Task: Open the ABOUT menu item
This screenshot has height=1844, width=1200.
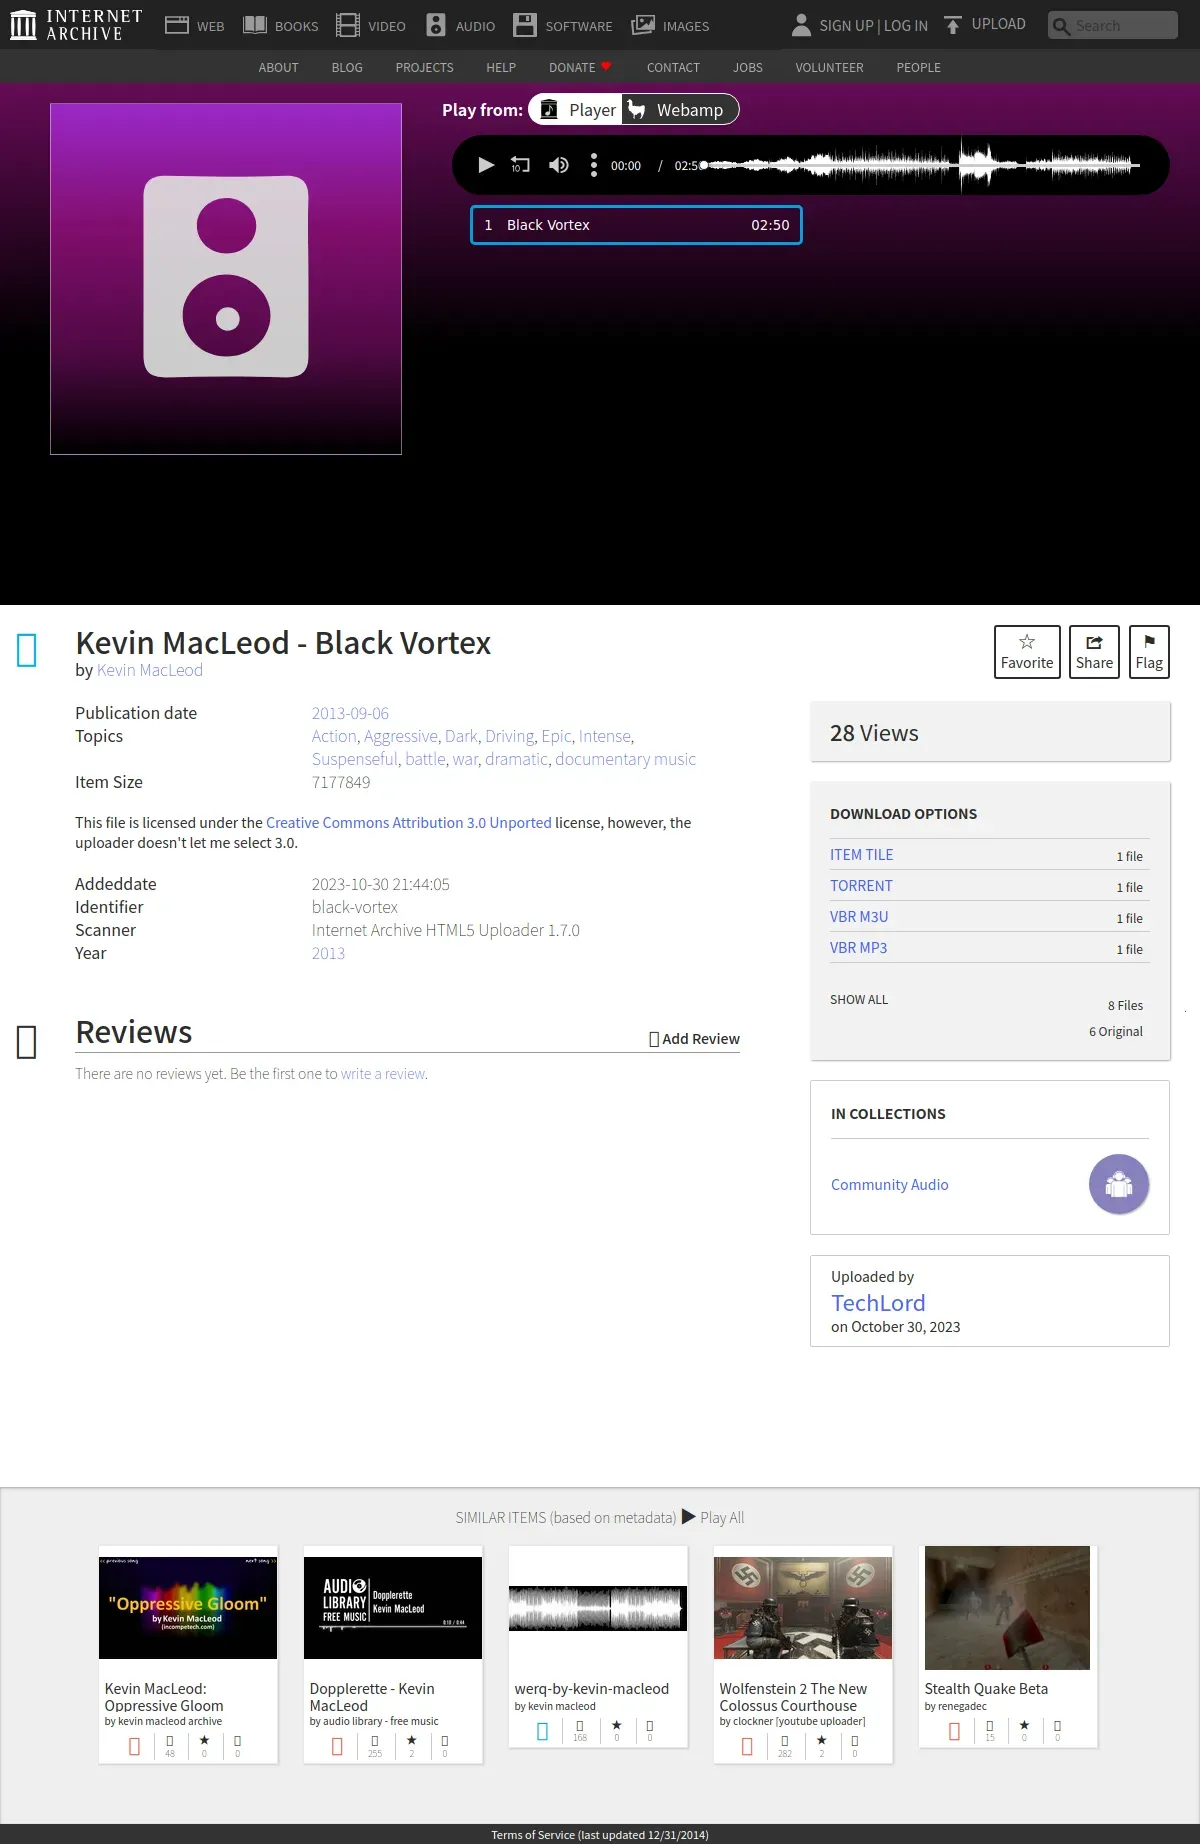Action: 278,68
